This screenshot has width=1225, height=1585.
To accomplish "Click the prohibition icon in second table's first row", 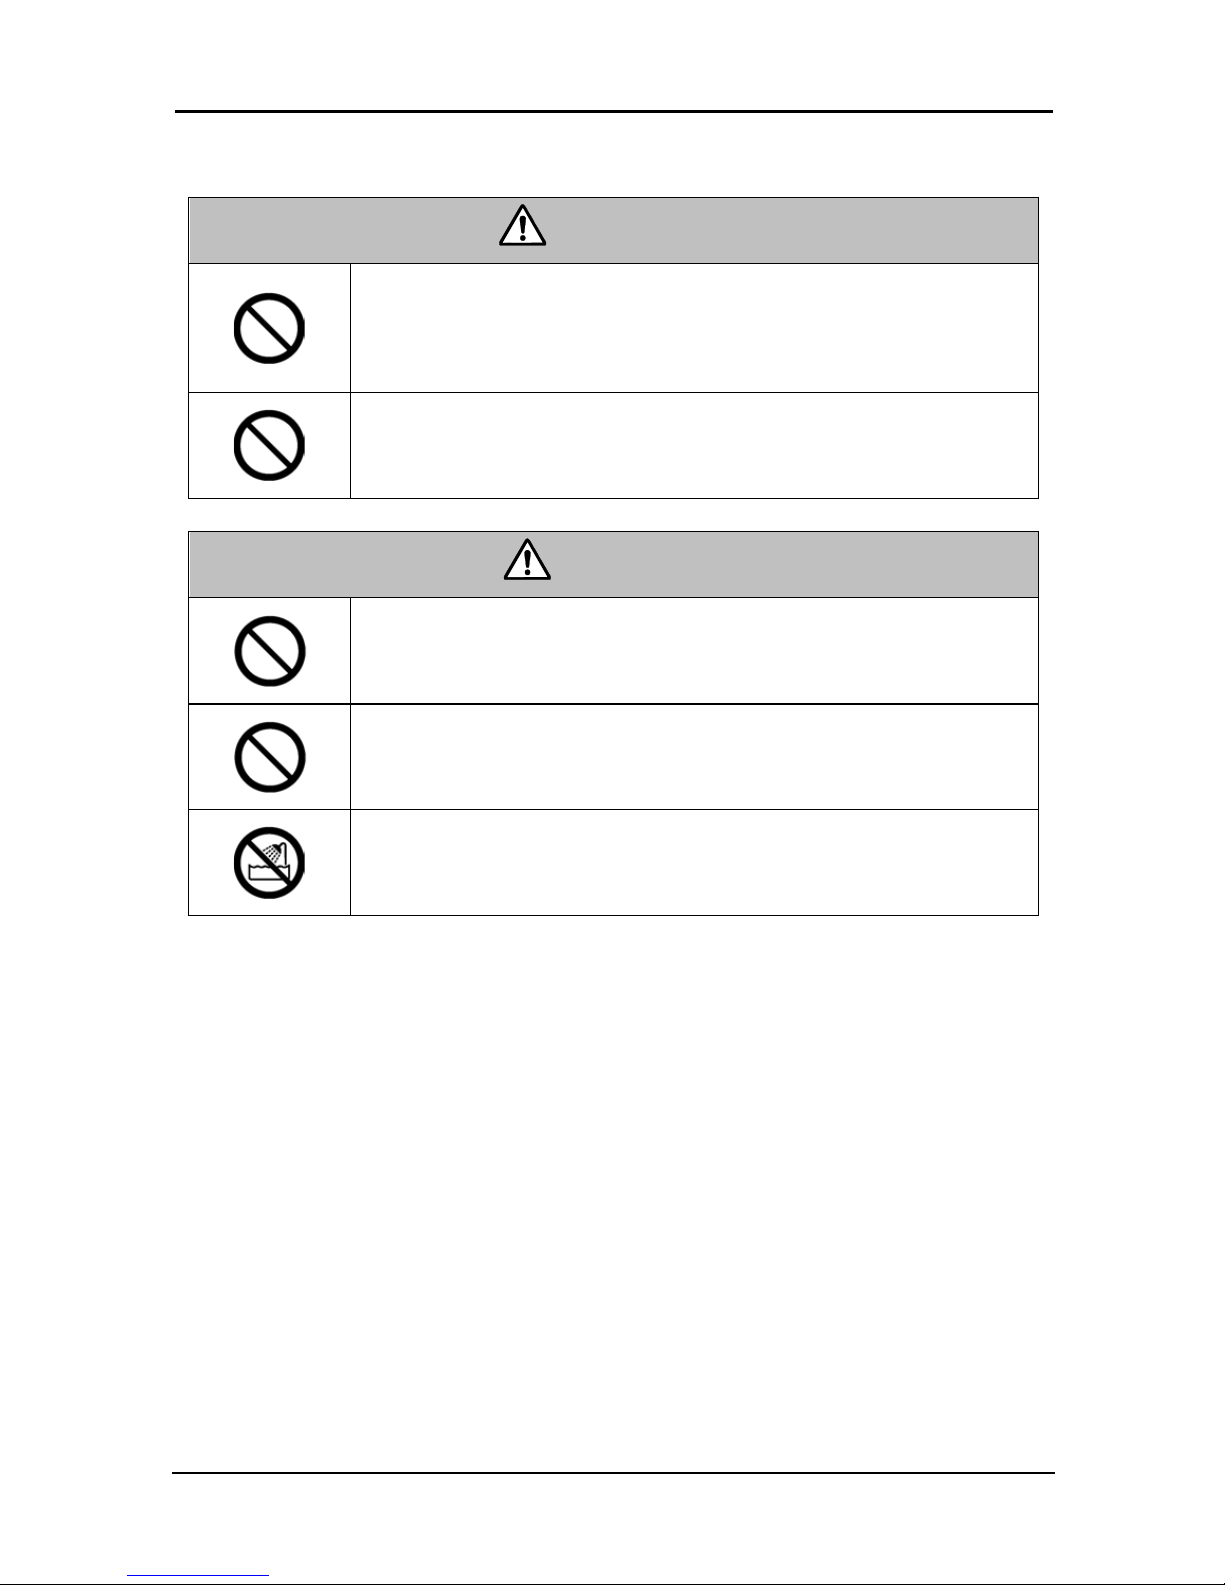I will [269, 651].
